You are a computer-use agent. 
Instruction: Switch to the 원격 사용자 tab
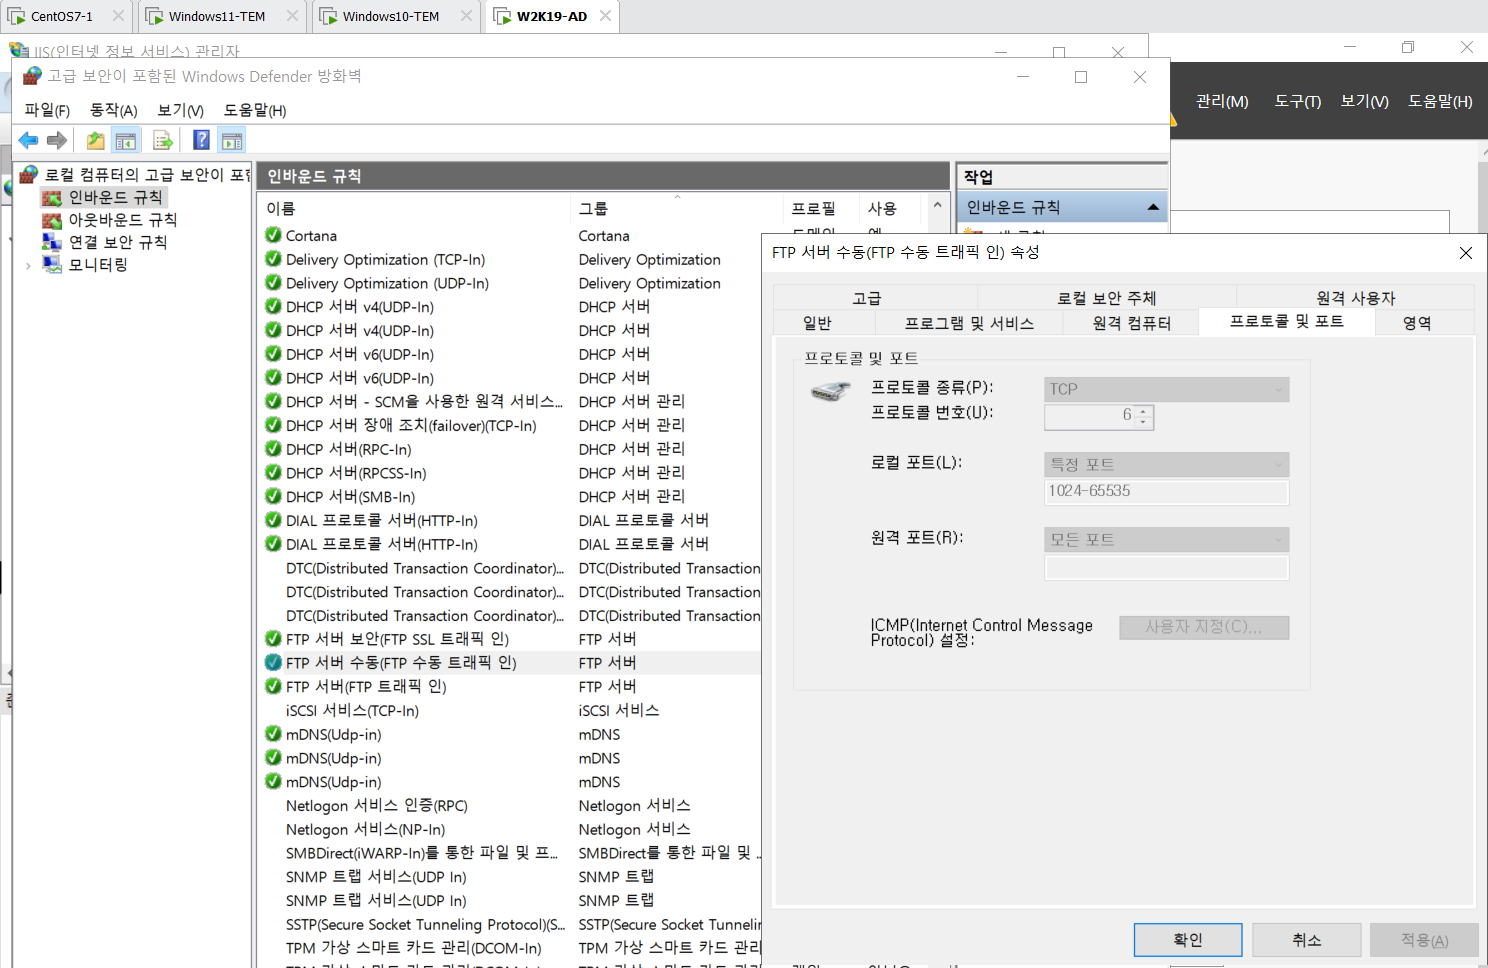[x=1355, y=298]
